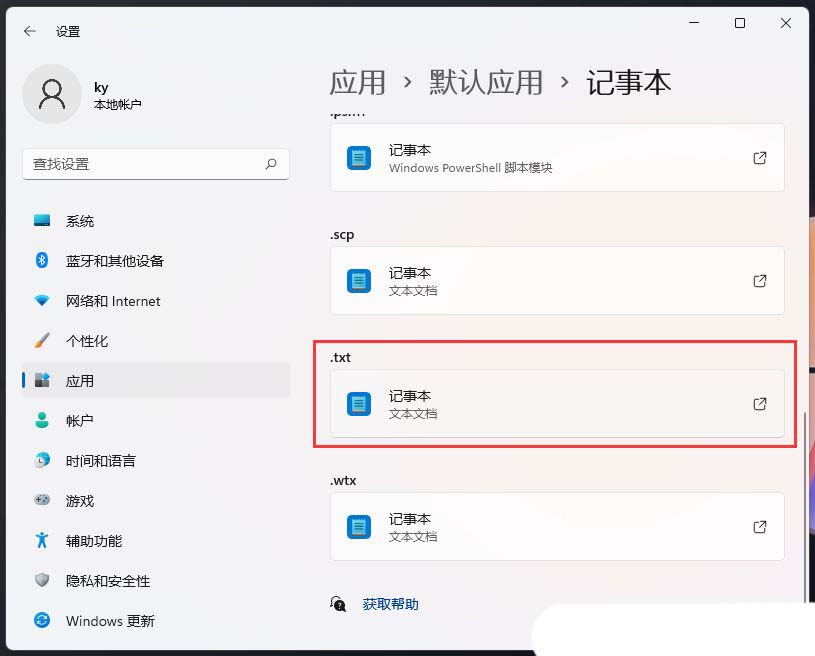Open Personalization settings

86,341
